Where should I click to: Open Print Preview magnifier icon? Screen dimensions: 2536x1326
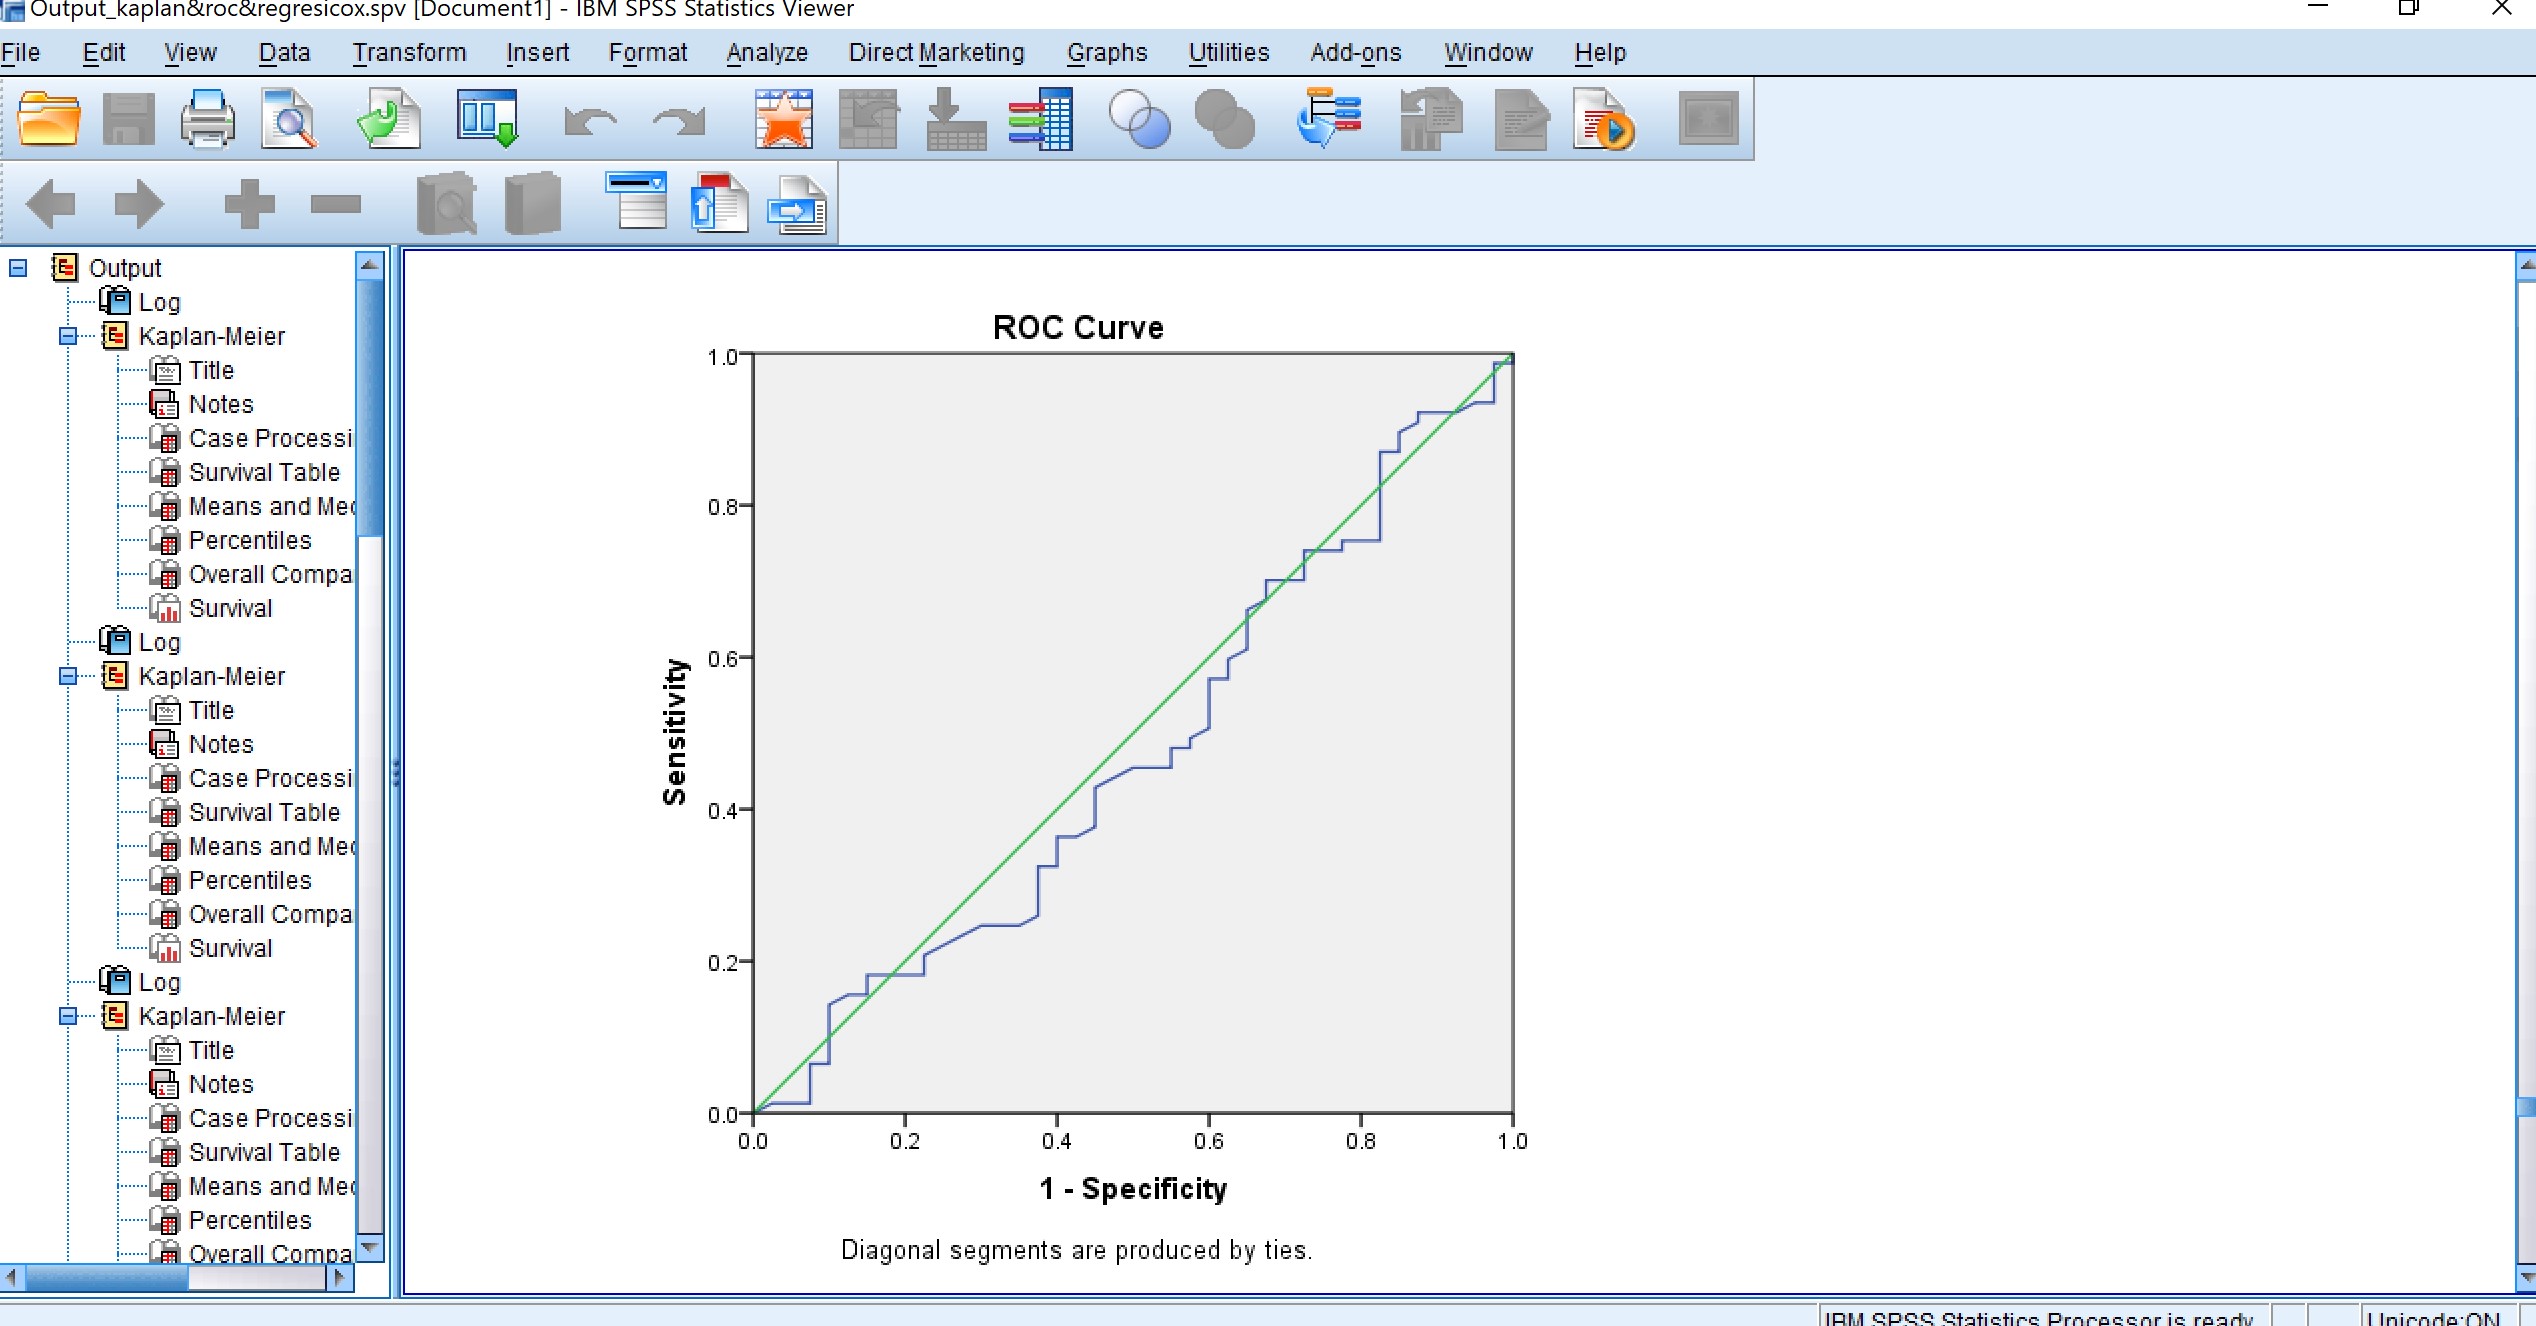[288, 119]
